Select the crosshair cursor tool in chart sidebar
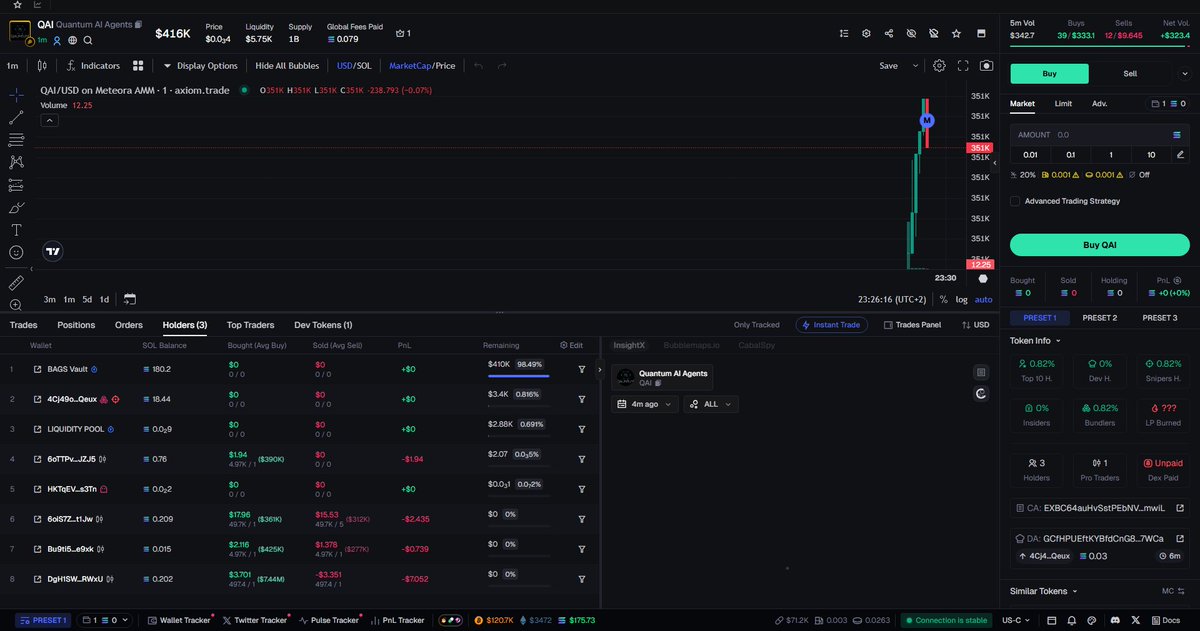1200x631 pixels. (16, 94)
